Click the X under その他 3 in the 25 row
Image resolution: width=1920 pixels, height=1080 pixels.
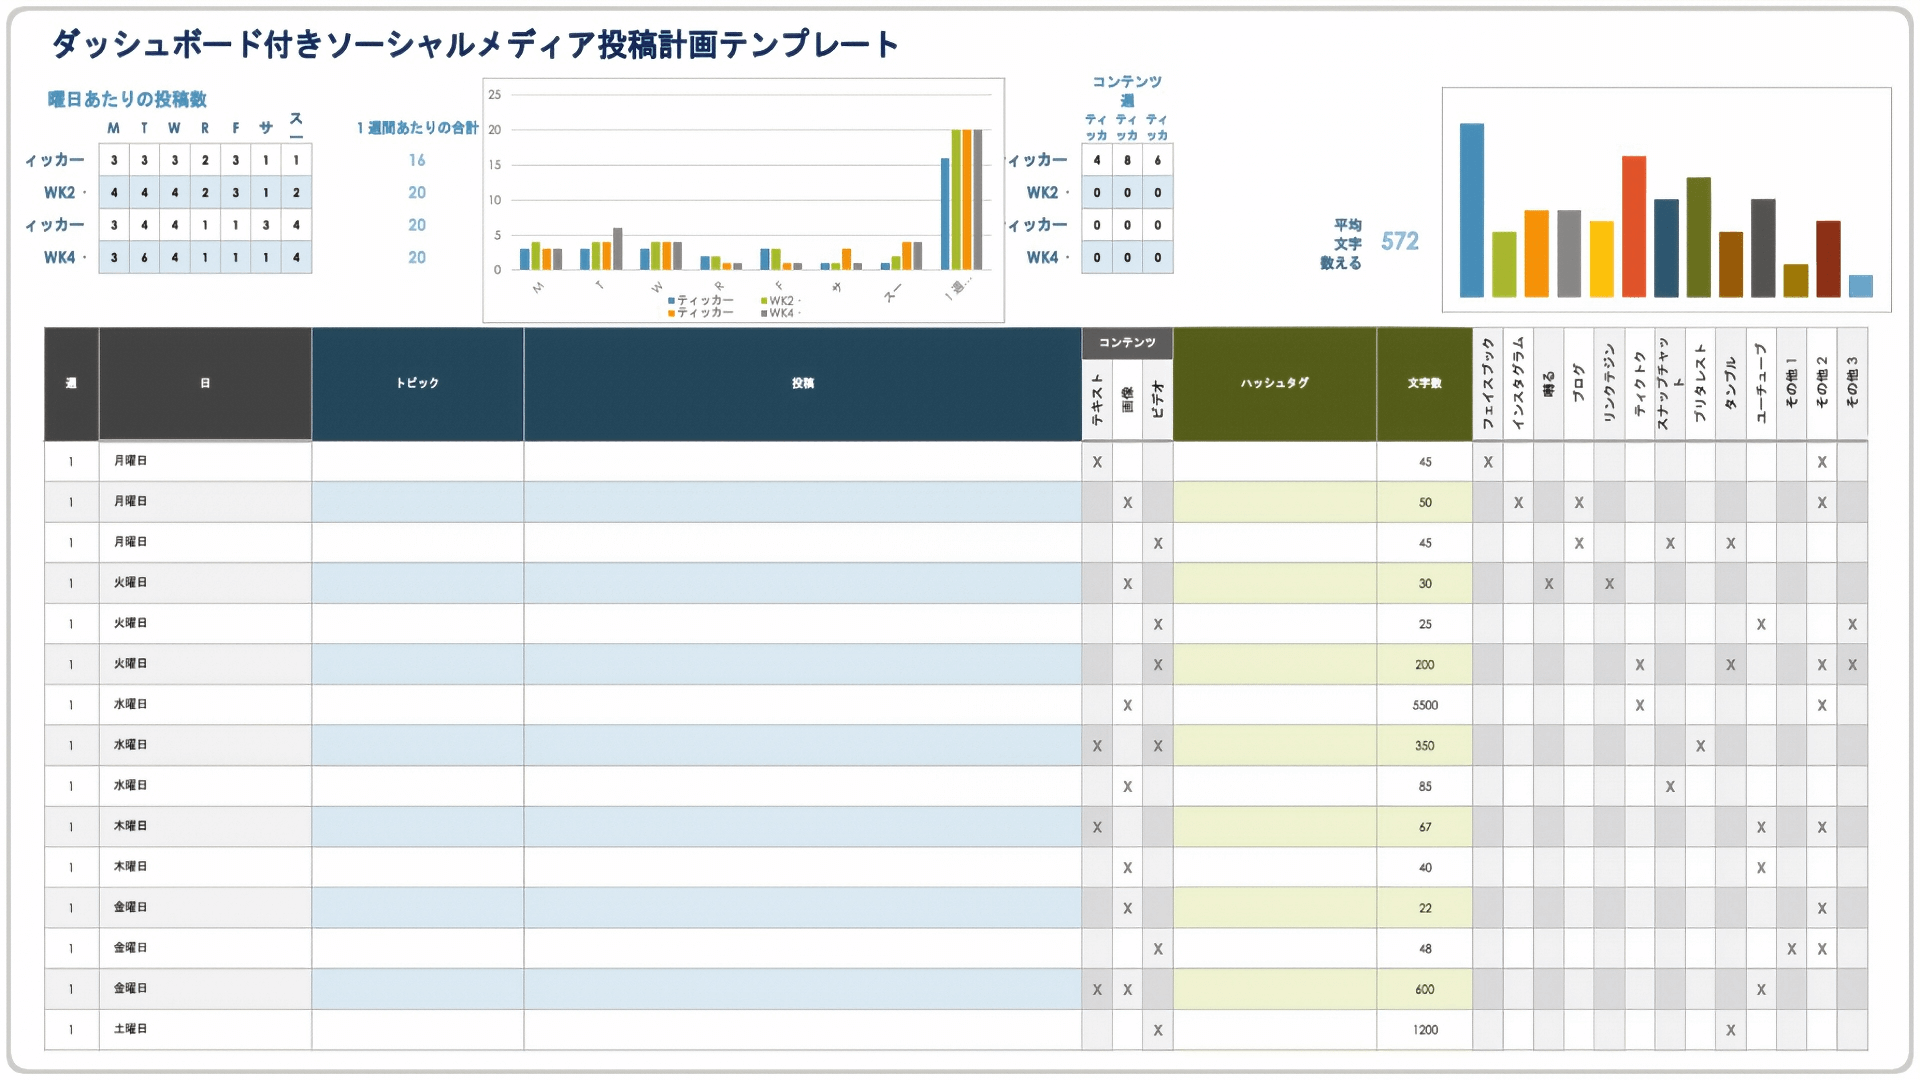1852,624
